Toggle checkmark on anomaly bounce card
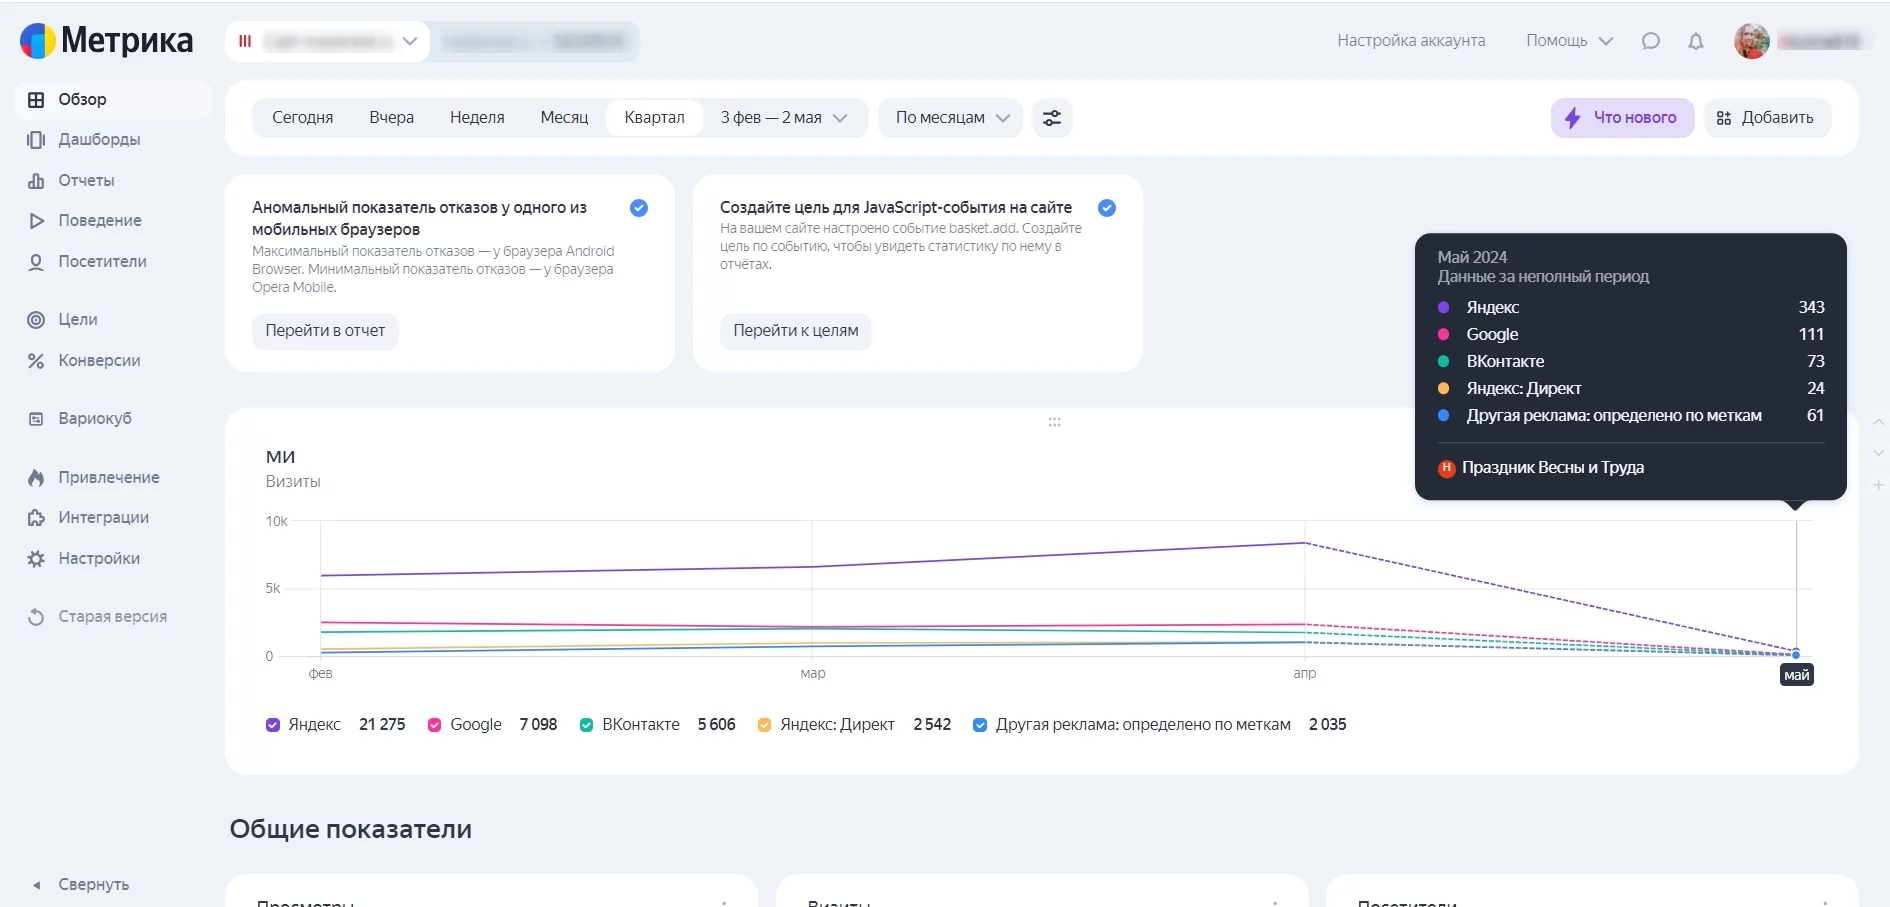This screenshot has height=907, width=1890. tap(639, 208)
